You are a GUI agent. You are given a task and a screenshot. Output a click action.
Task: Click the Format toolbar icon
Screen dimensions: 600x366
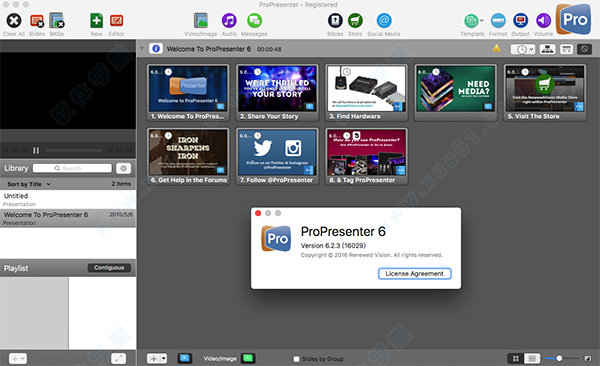[498, 21]
